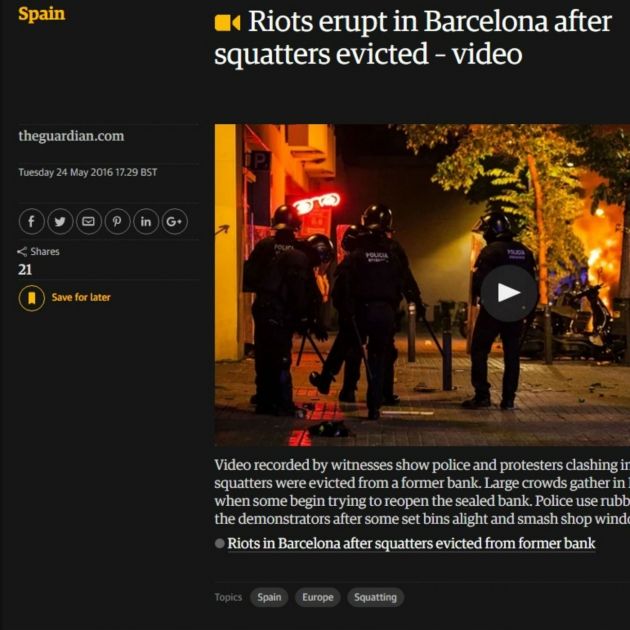Share article on Pinterest

click(x=117, y=221)
